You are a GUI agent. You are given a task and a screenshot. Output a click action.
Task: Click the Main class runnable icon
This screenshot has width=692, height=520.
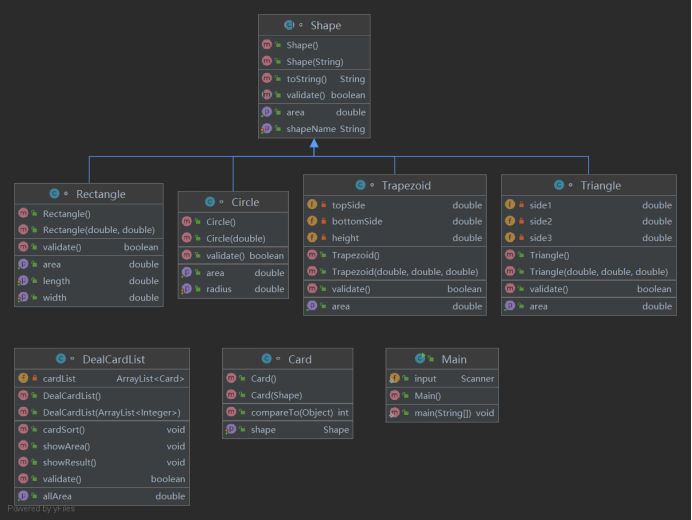[x=420, y=358]
